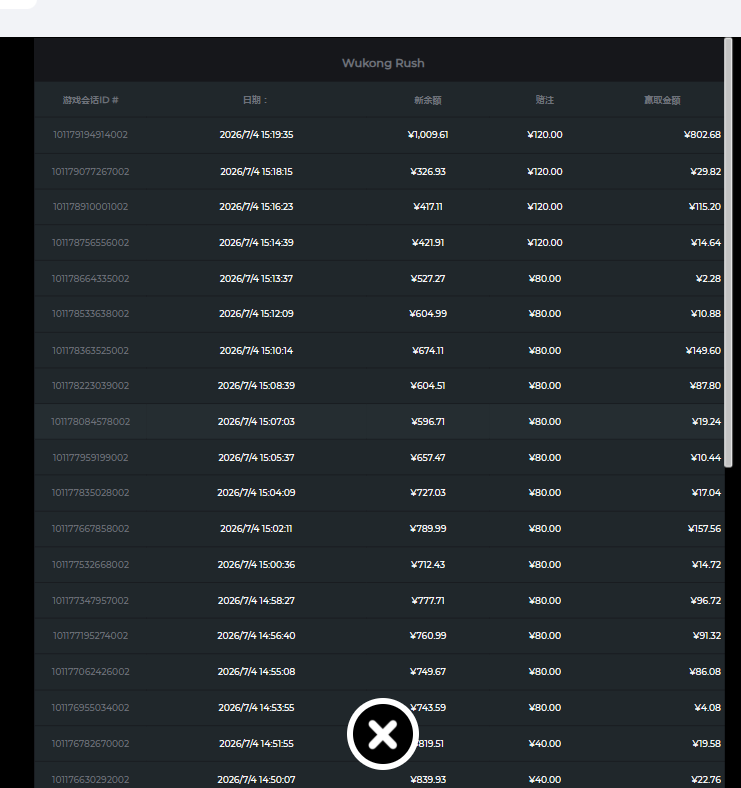The image size is (741, 788).
Task: Open session ID 101178910001002
Action: tap(90, 207)
